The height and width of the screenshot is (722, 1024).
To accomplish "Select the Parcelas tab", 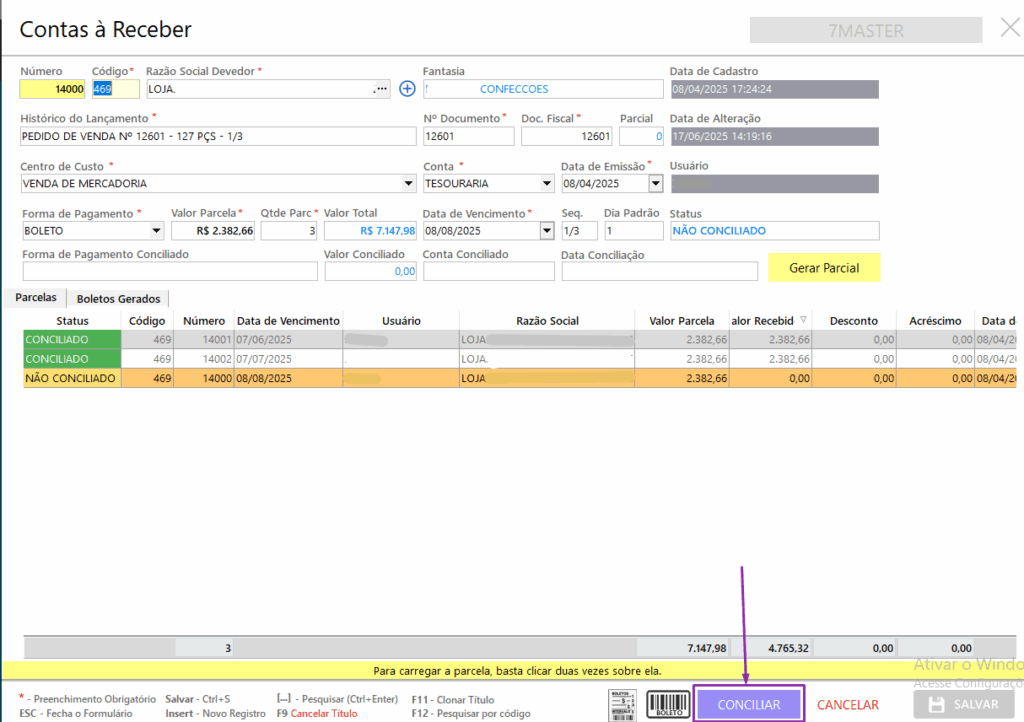I will (36, 298).
